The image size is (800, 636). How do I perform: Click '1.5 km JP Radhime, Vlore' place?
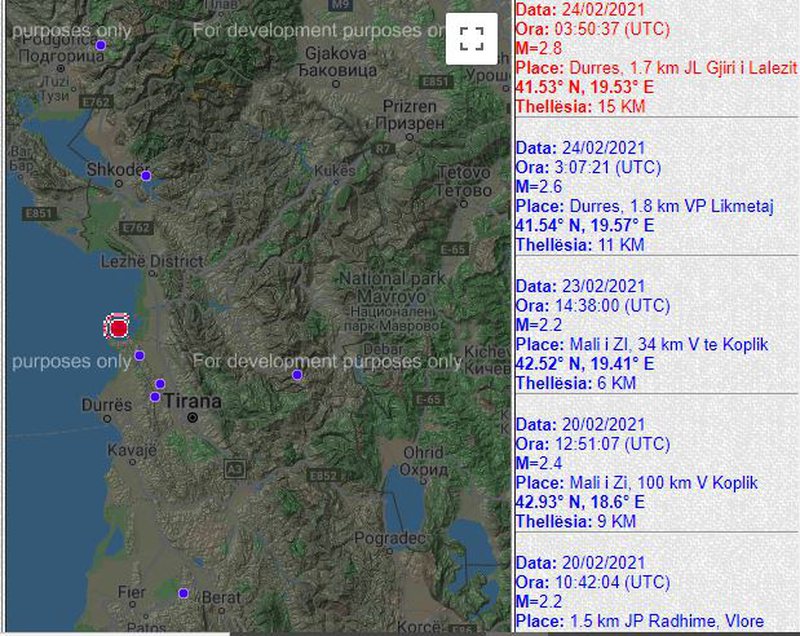tap(667, 621)
